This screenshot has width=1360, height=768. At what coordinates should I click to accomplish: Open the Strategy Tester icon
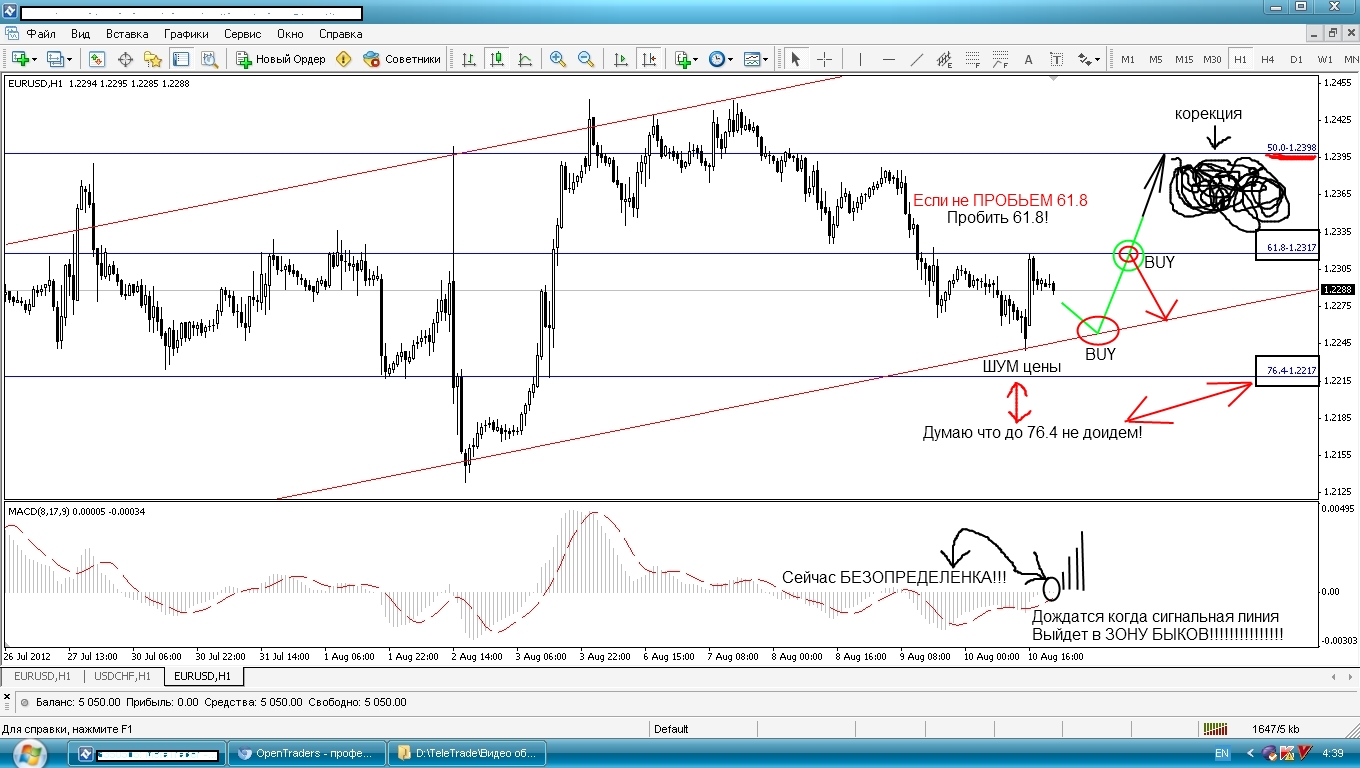click(x=209, y=59)
